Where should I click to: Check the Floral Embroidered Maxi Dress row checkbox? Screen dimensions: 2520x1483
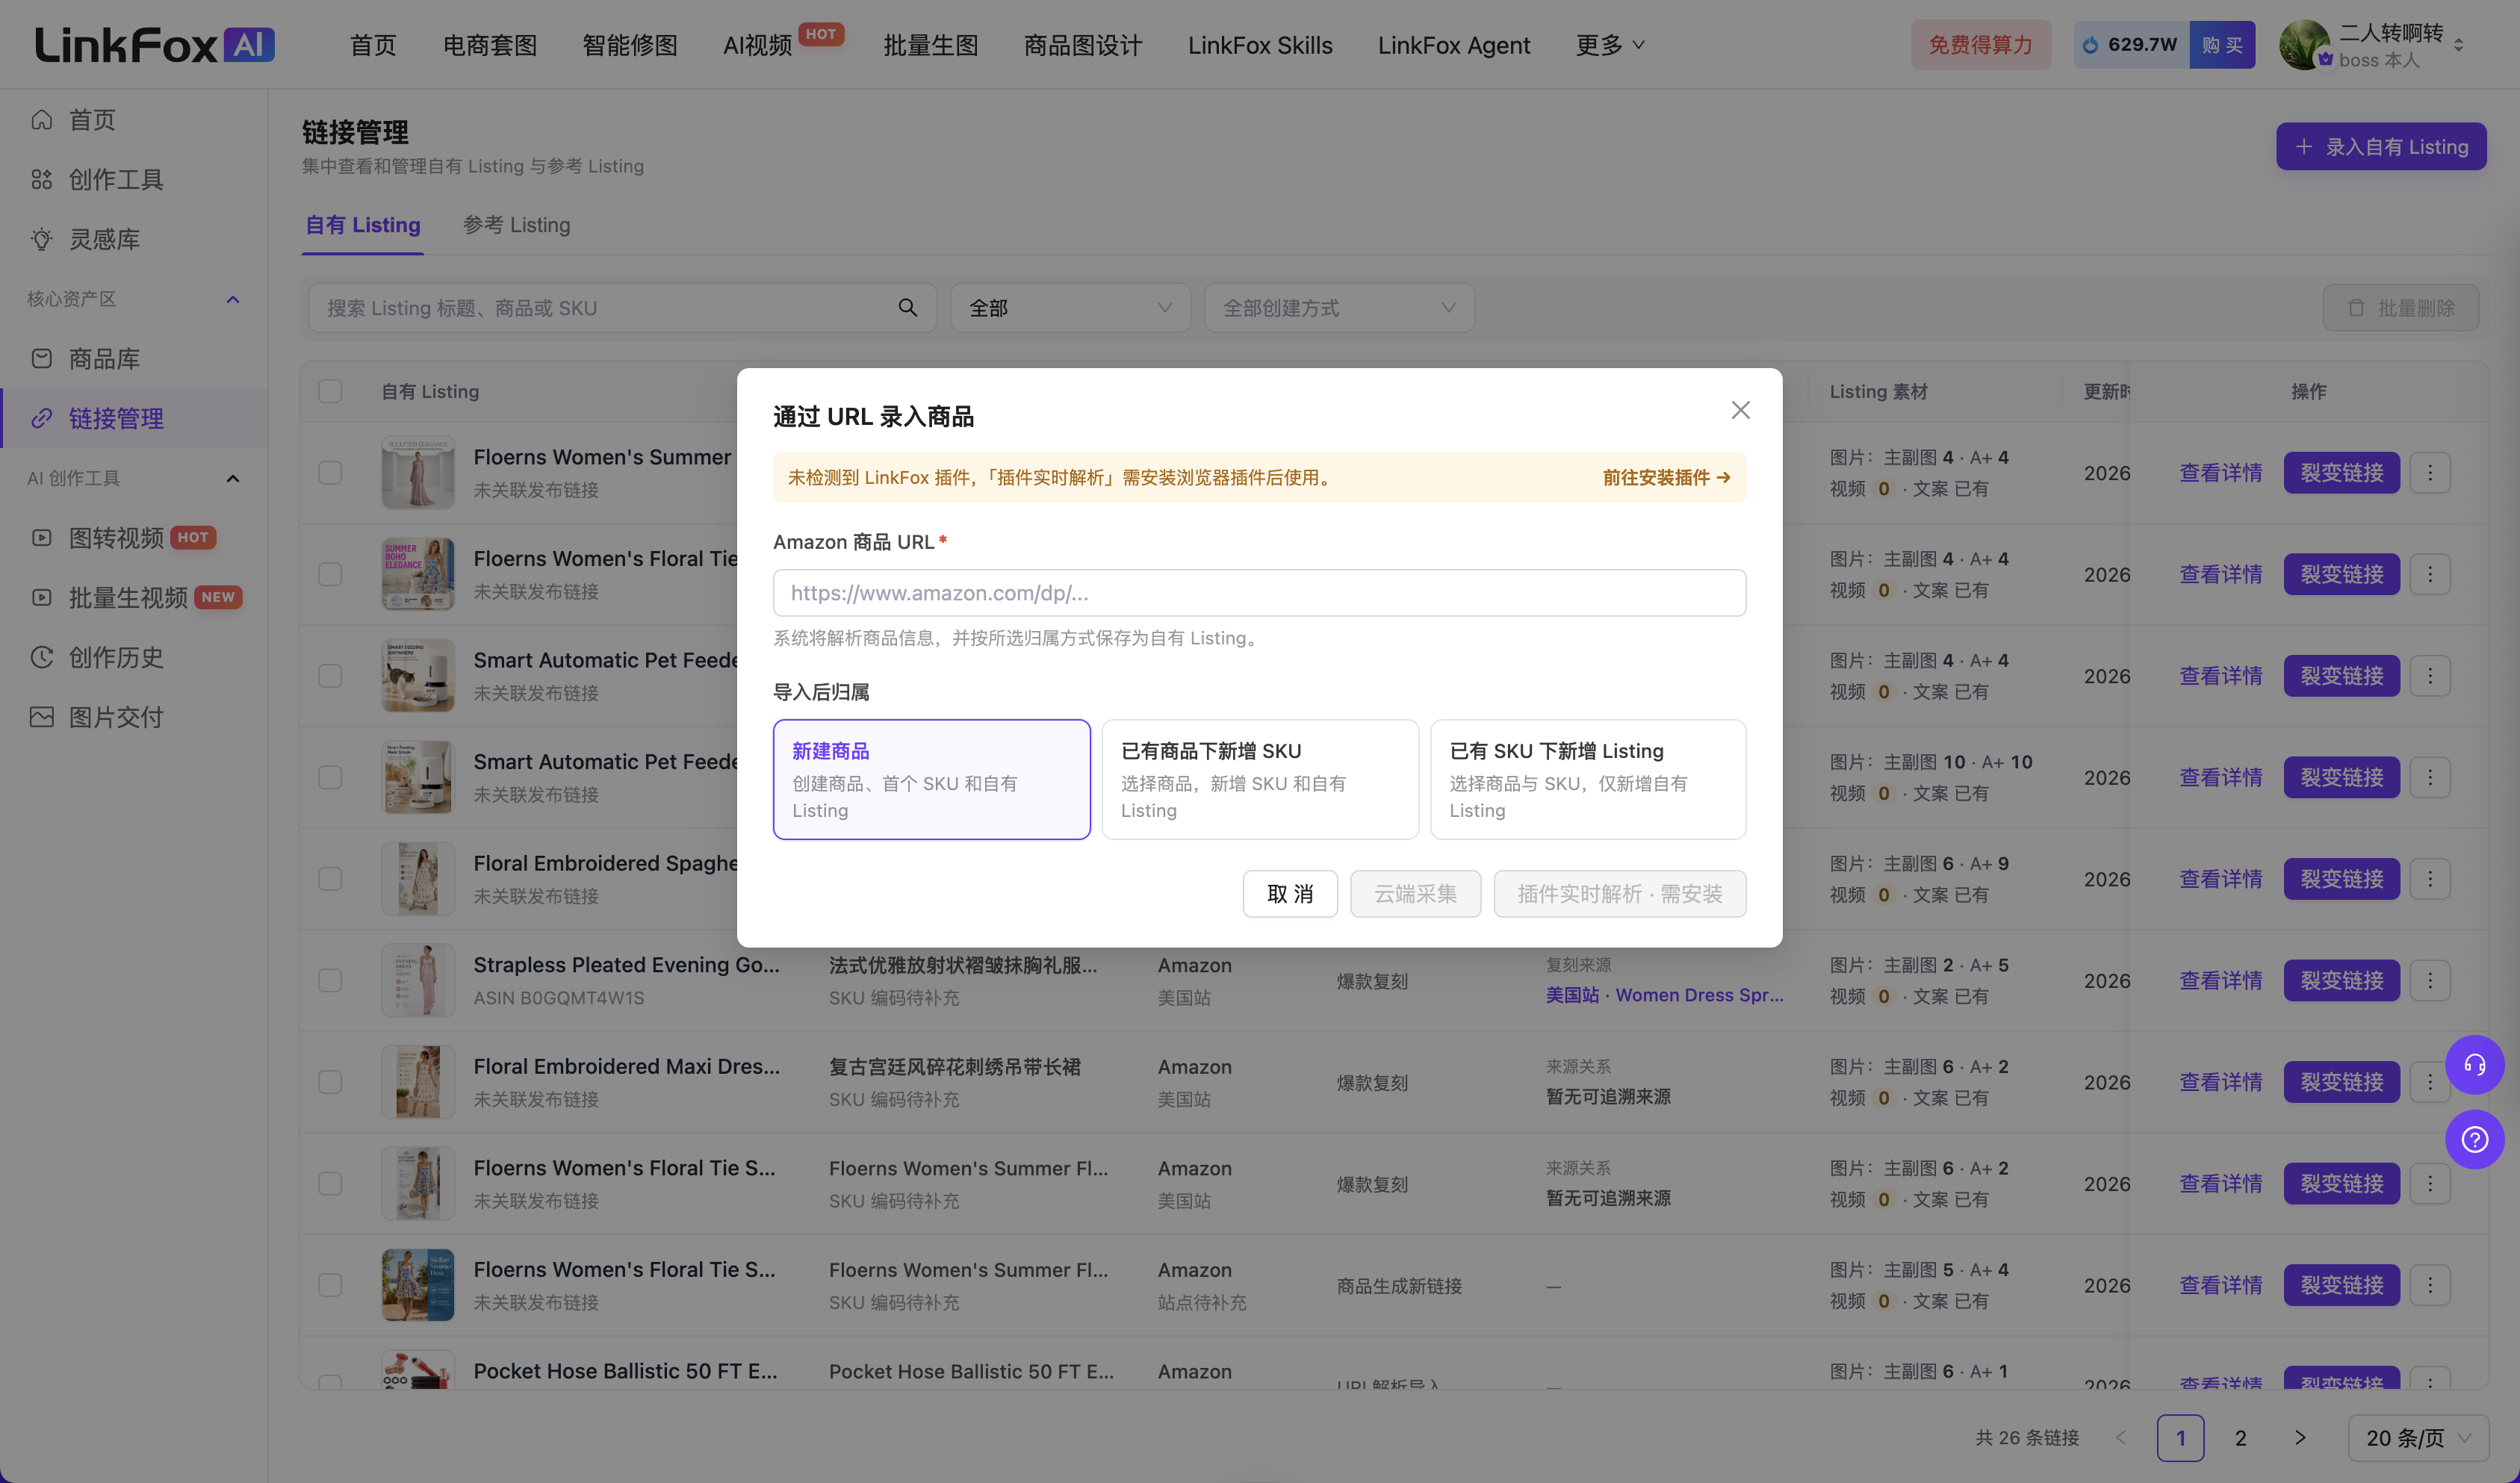pos(330,1082)
